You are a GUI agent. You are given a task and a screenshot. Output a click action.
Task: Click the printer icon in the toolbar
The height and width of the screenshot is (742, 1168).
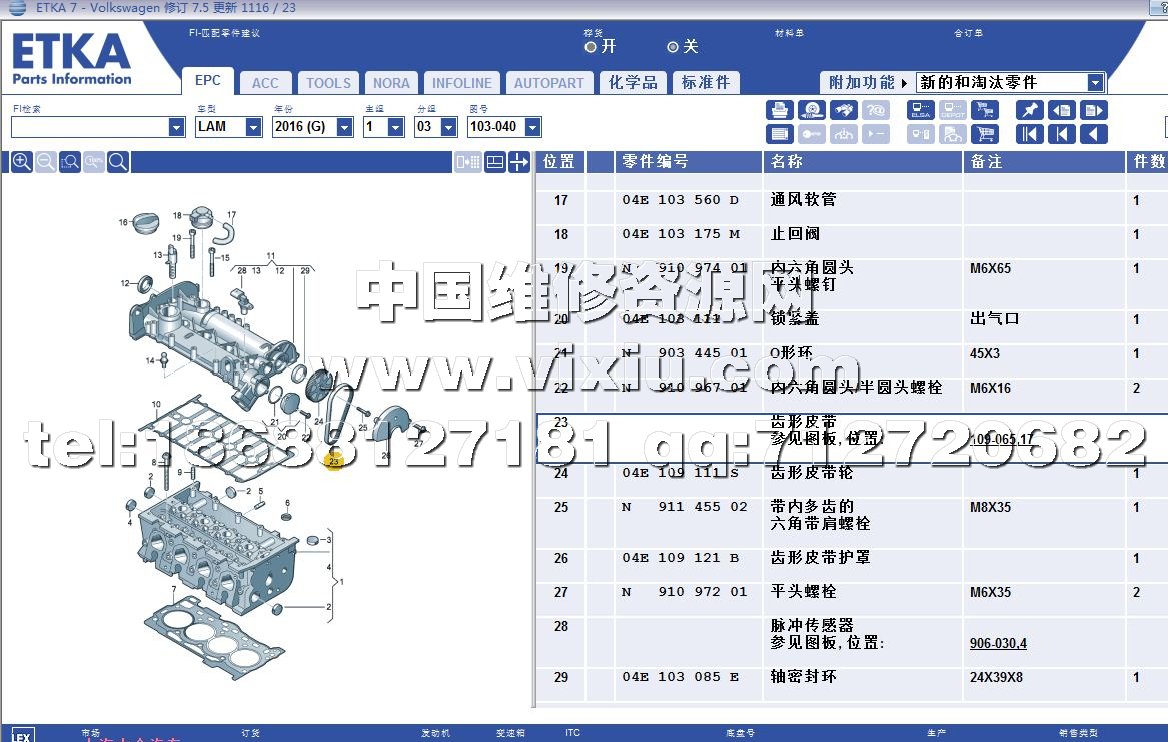(780, 110)
